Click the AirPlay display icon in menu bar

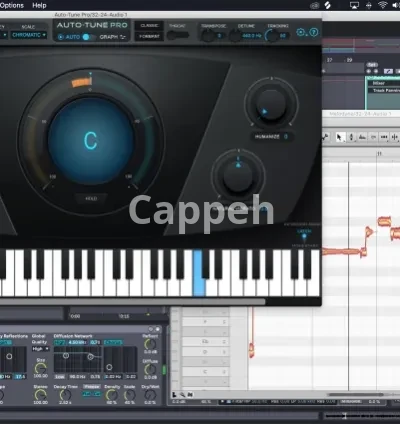click(354, 5)
